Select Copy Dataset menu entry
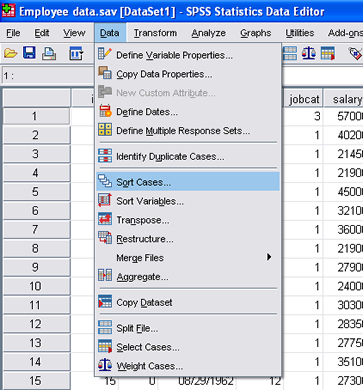Viewport: 363px width, 390px height. point(188,302)
